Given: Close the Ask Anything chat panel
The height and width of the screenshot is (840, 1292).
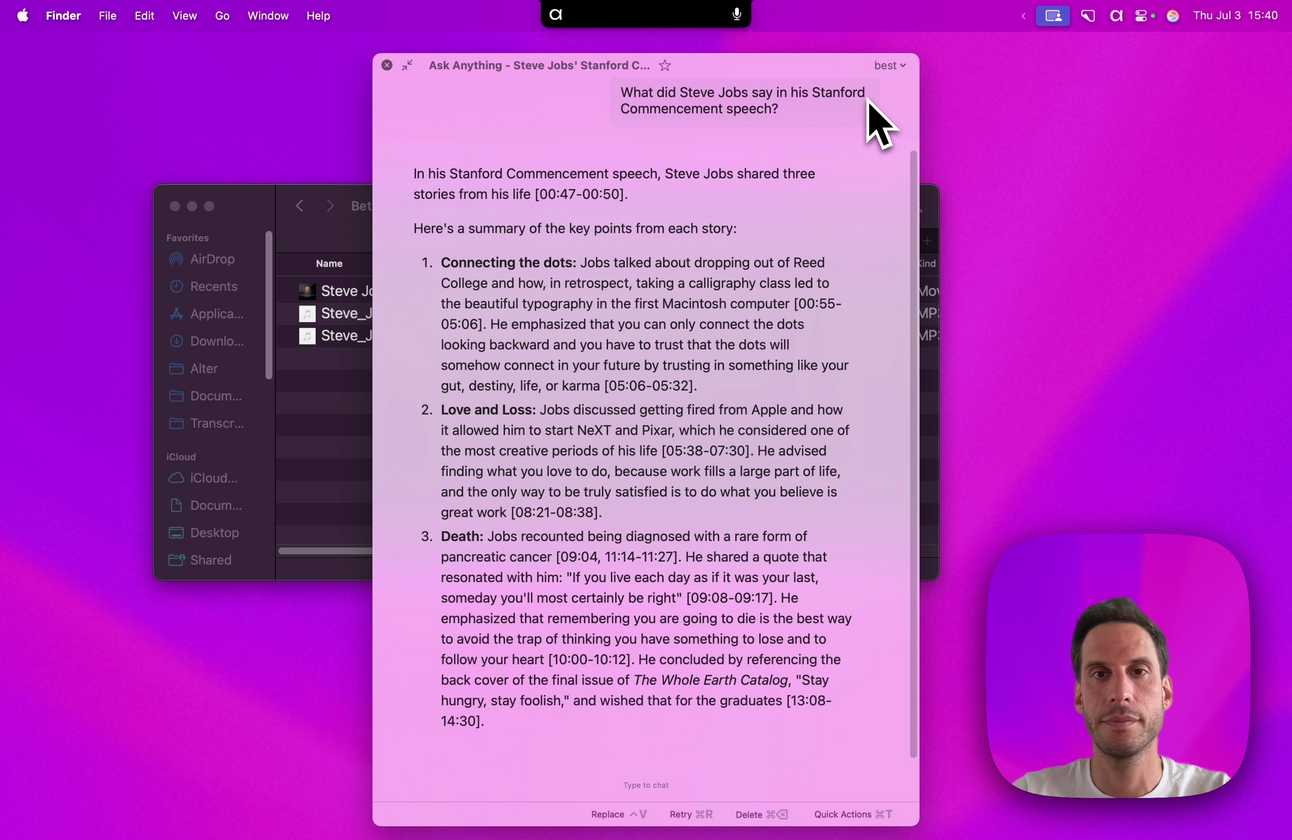Looking at the screenshot, I should tap(387, 65).
